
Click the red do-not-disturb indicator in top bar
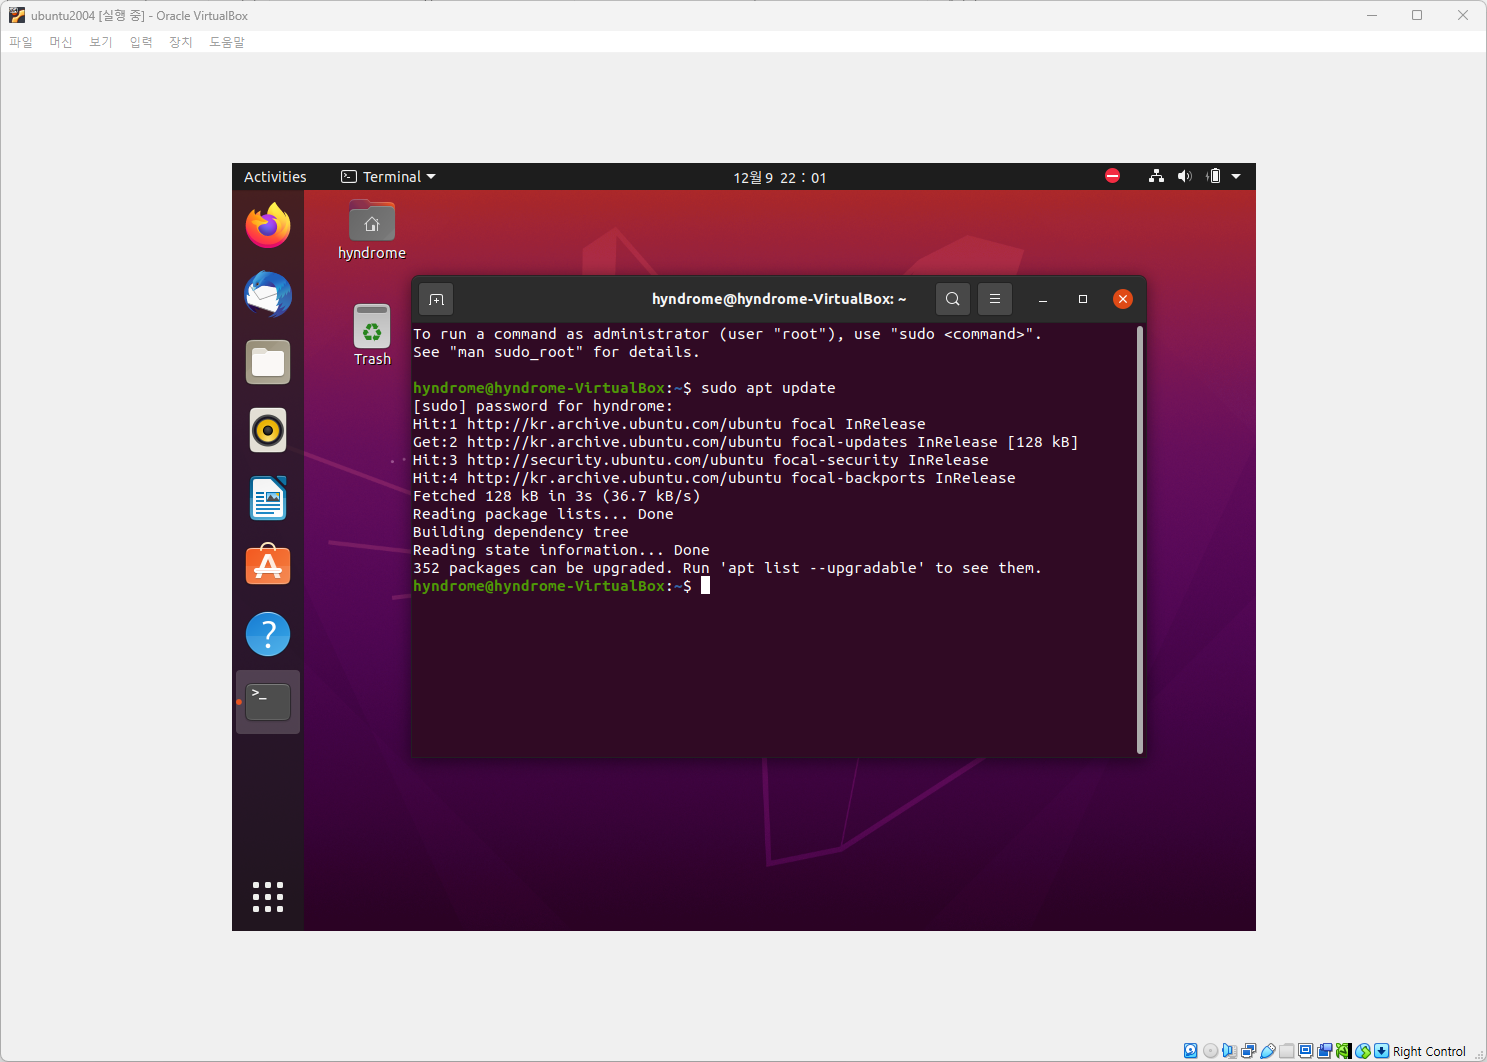(1113, 176)
